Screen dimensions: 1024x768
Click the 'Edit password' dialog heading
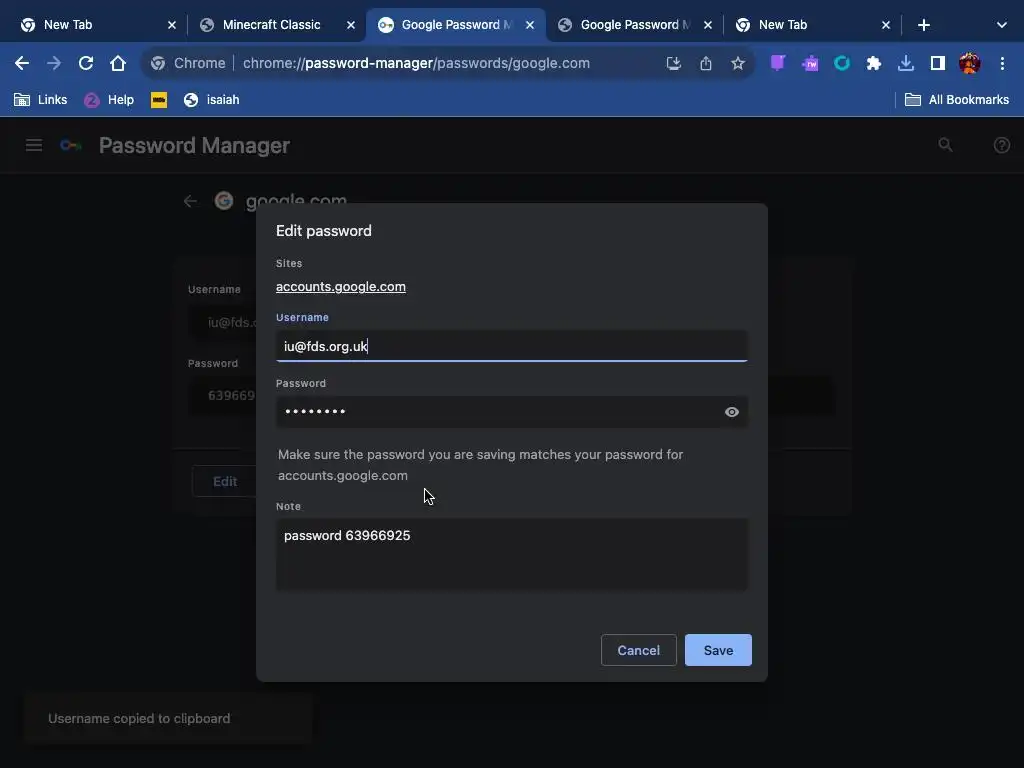click(x=324, y=231)
